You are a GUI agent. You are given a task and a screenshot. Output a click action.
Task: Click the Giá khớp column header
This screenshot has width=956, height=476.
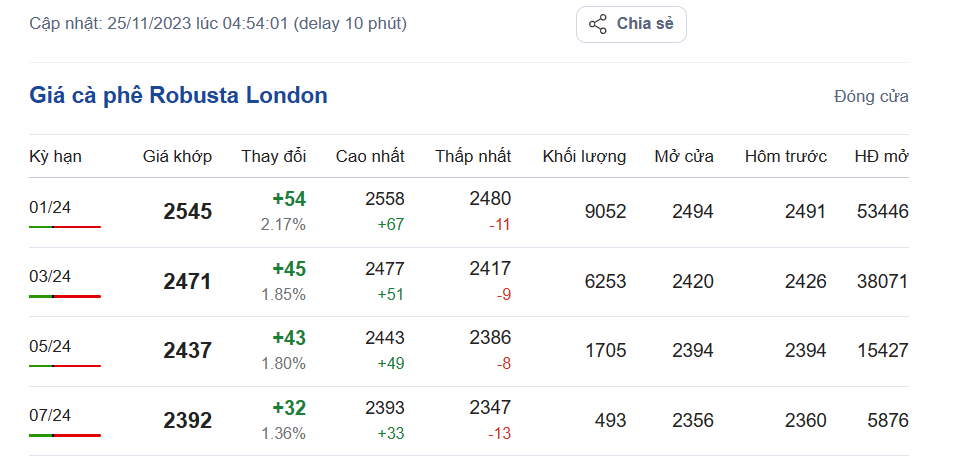[x=177, y=156]
